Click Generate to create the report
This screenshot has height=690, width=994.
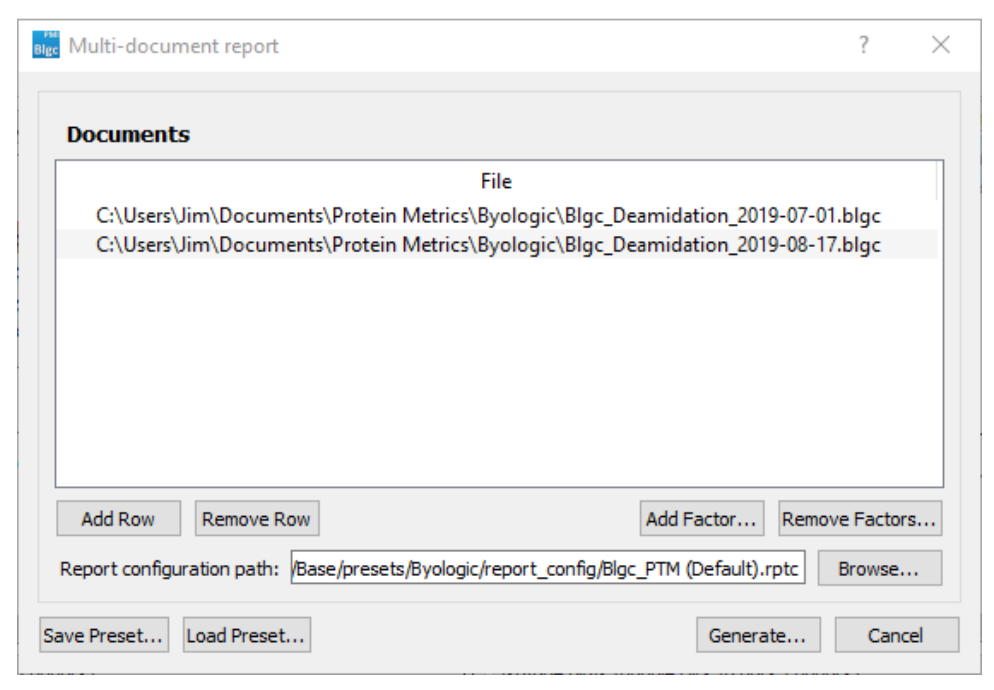tap(758, 635)
